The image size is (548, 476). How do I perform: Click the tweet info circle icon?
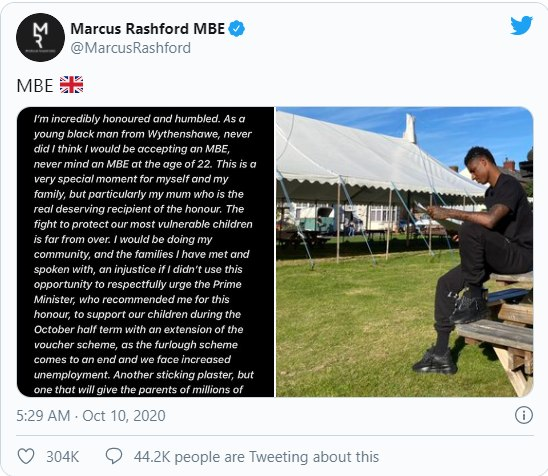pos(524,415)
